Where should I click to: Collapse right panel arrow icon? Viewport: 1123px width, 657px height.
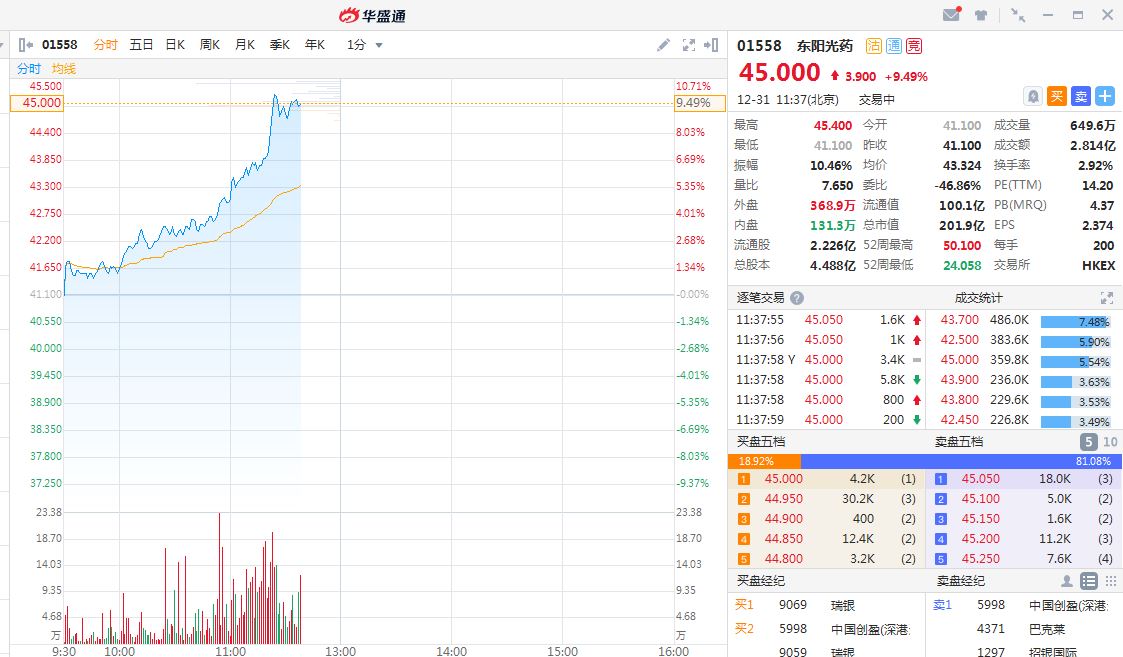pos(712,45)
